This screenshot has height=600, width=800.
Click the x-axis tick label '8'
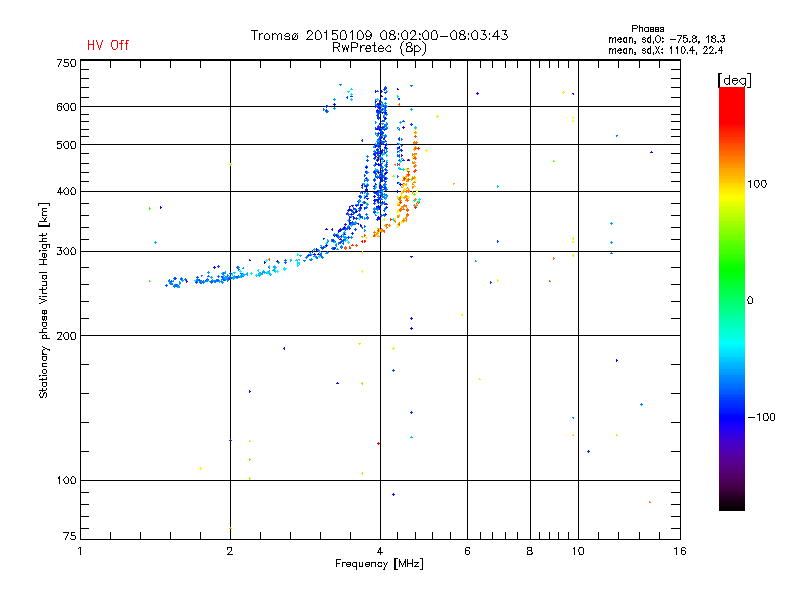pos(530,551)
